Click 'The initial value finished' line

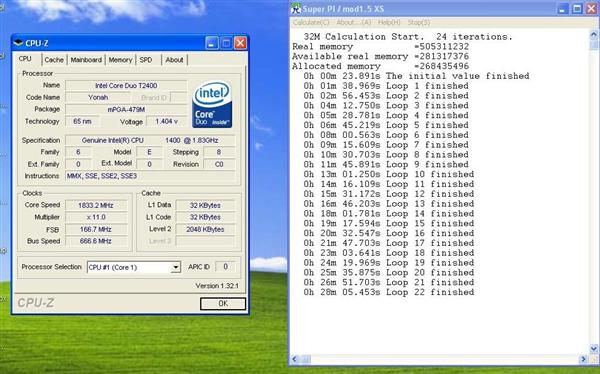tap(416, 76)
